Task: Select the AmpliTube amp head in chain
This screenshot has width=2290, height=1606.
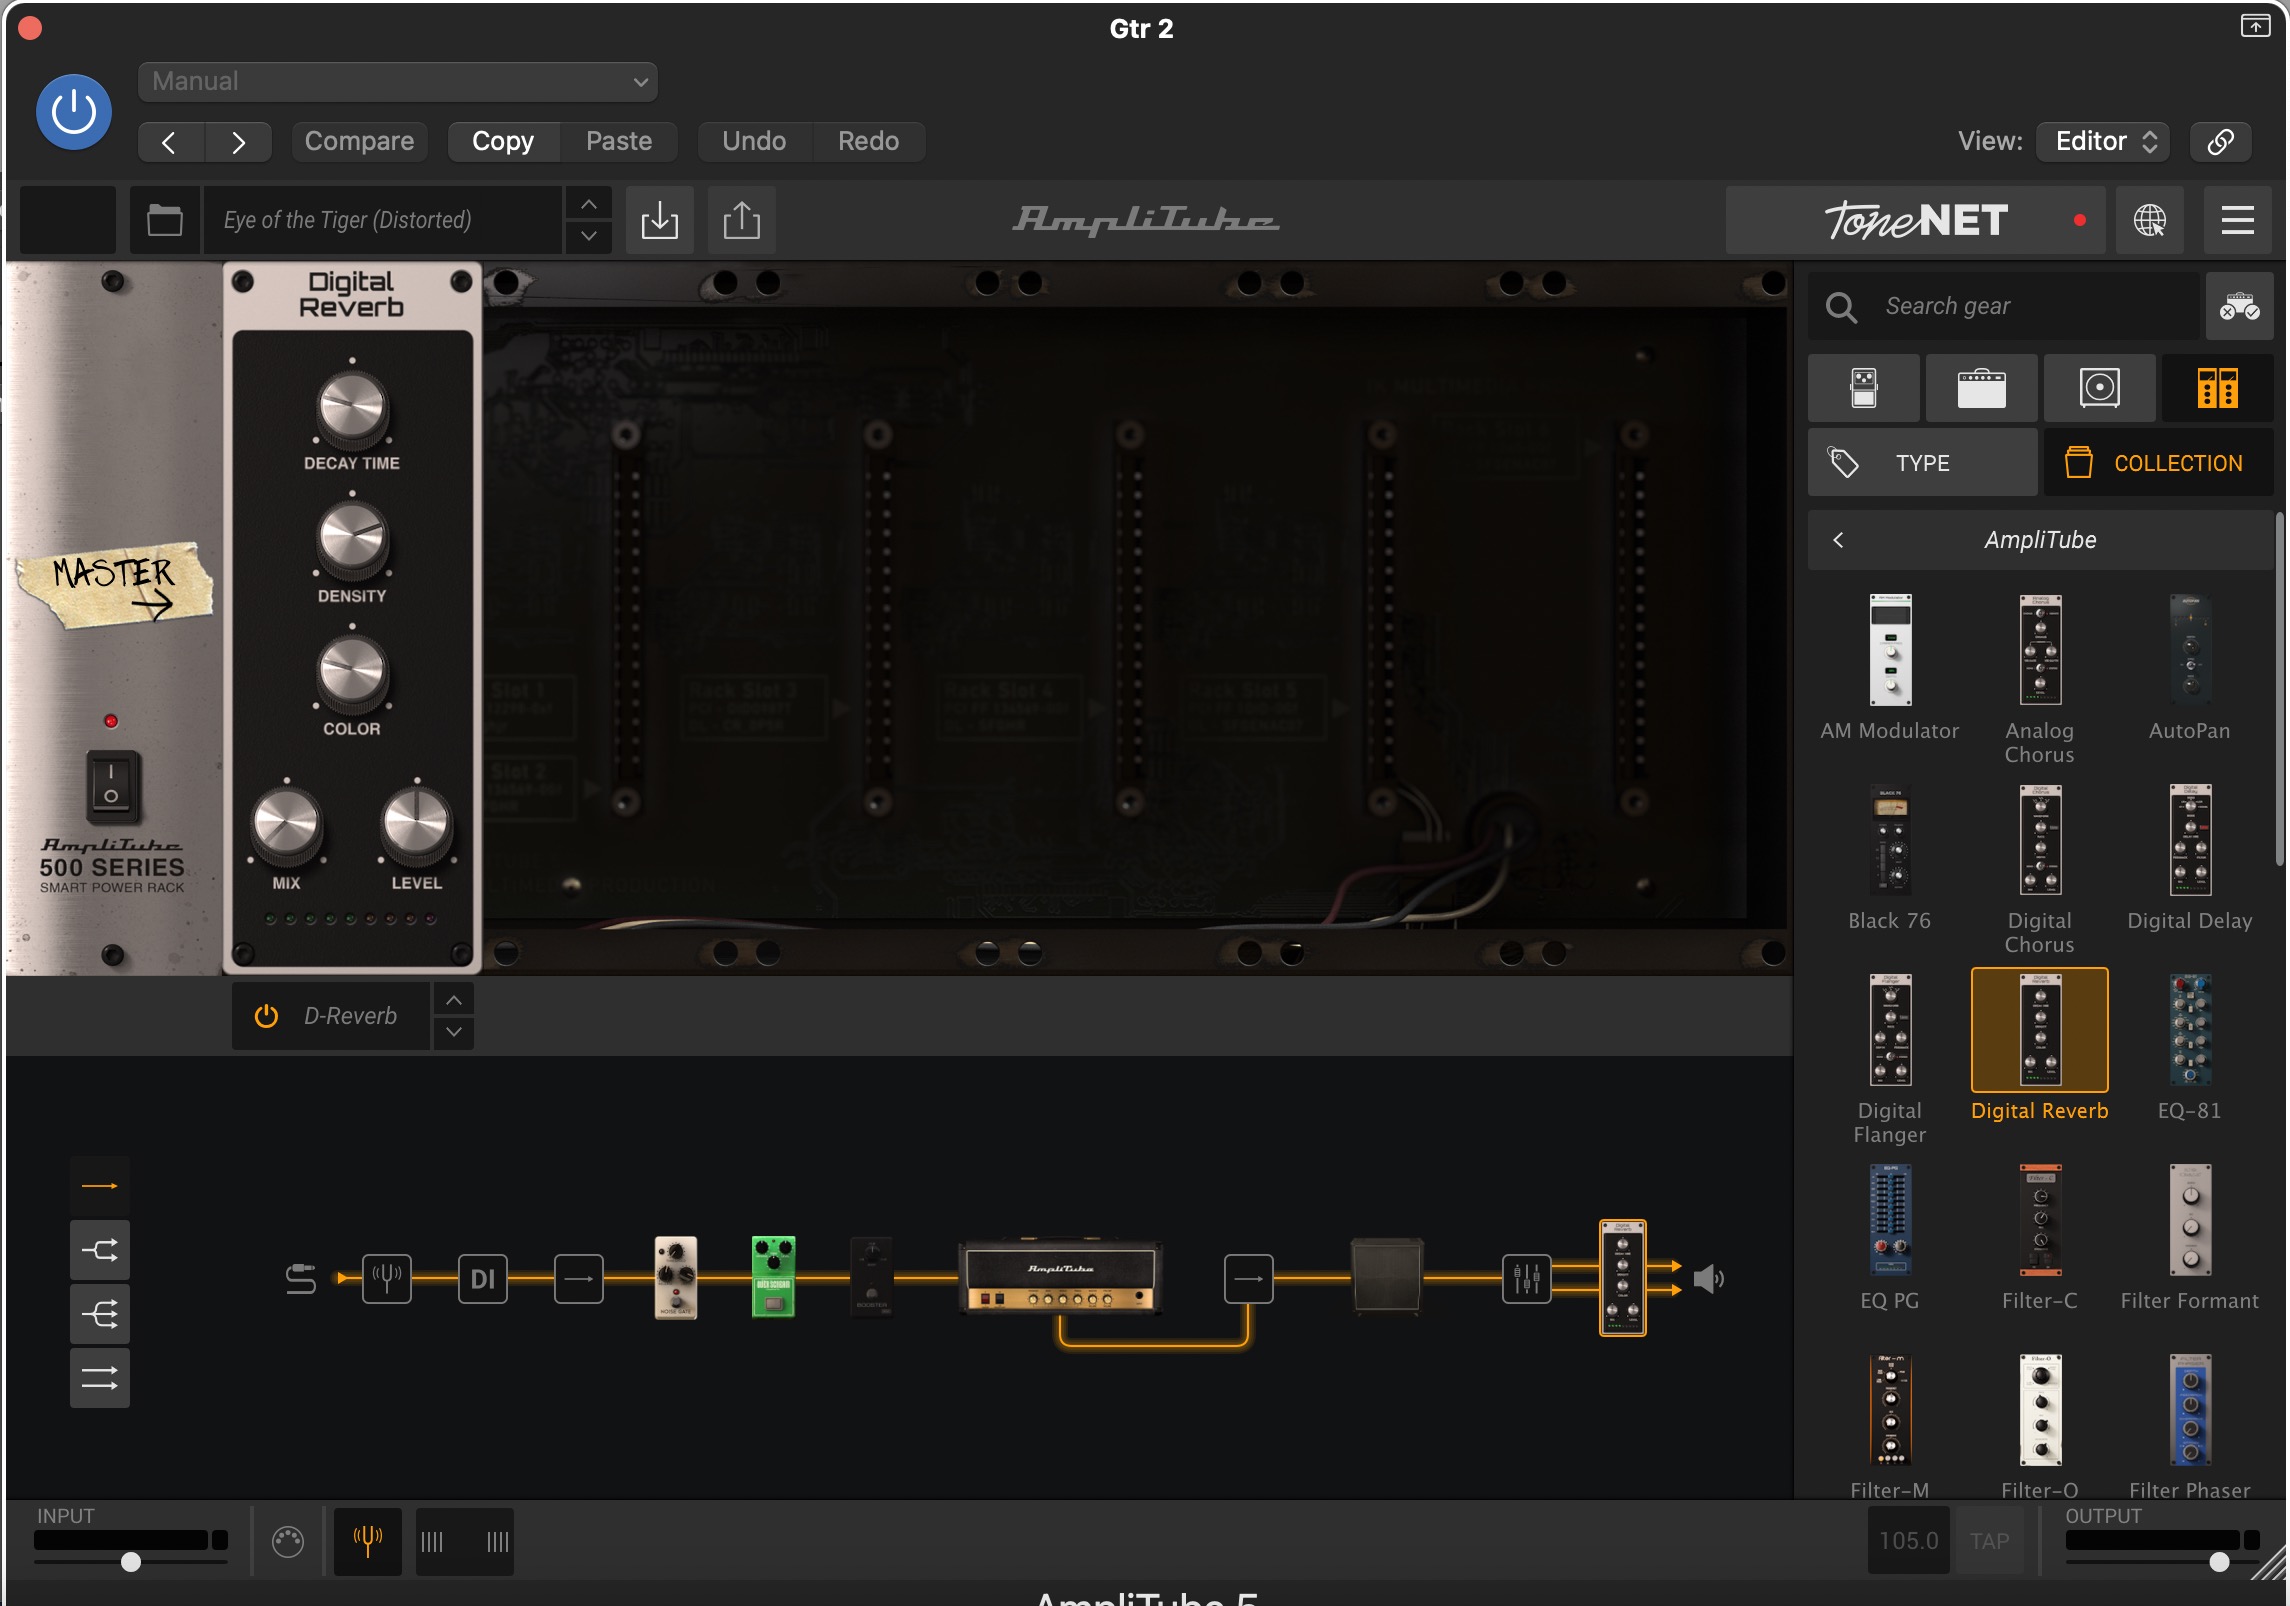Action: pyautogui.click(x=1061, y=1276)
